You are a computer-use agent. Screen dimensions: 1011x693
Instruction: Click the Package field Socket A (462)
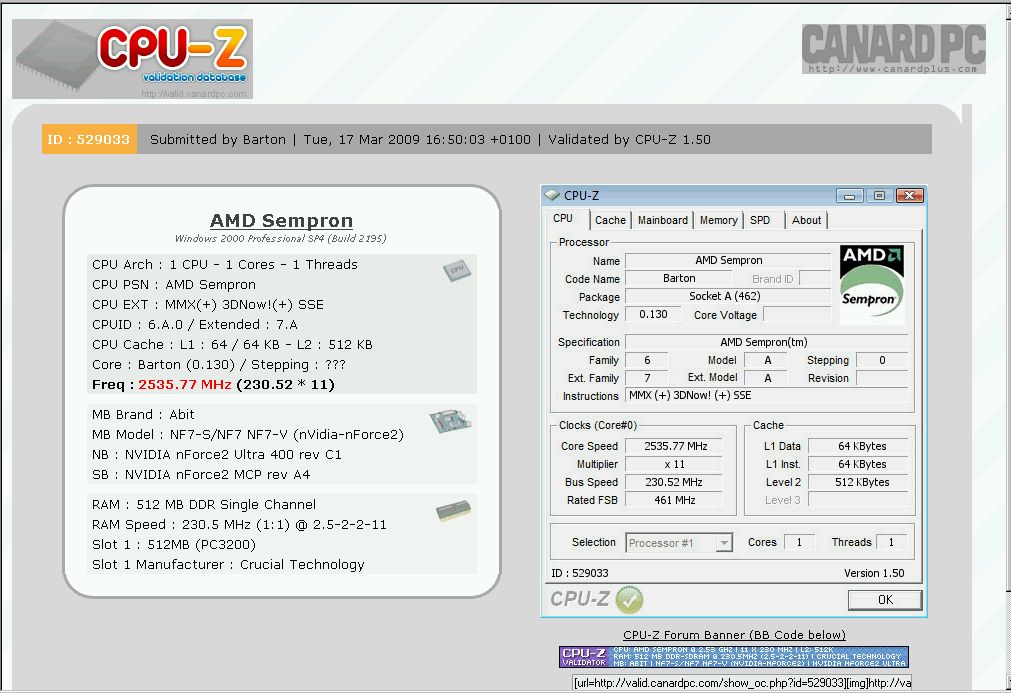[729, 297]
